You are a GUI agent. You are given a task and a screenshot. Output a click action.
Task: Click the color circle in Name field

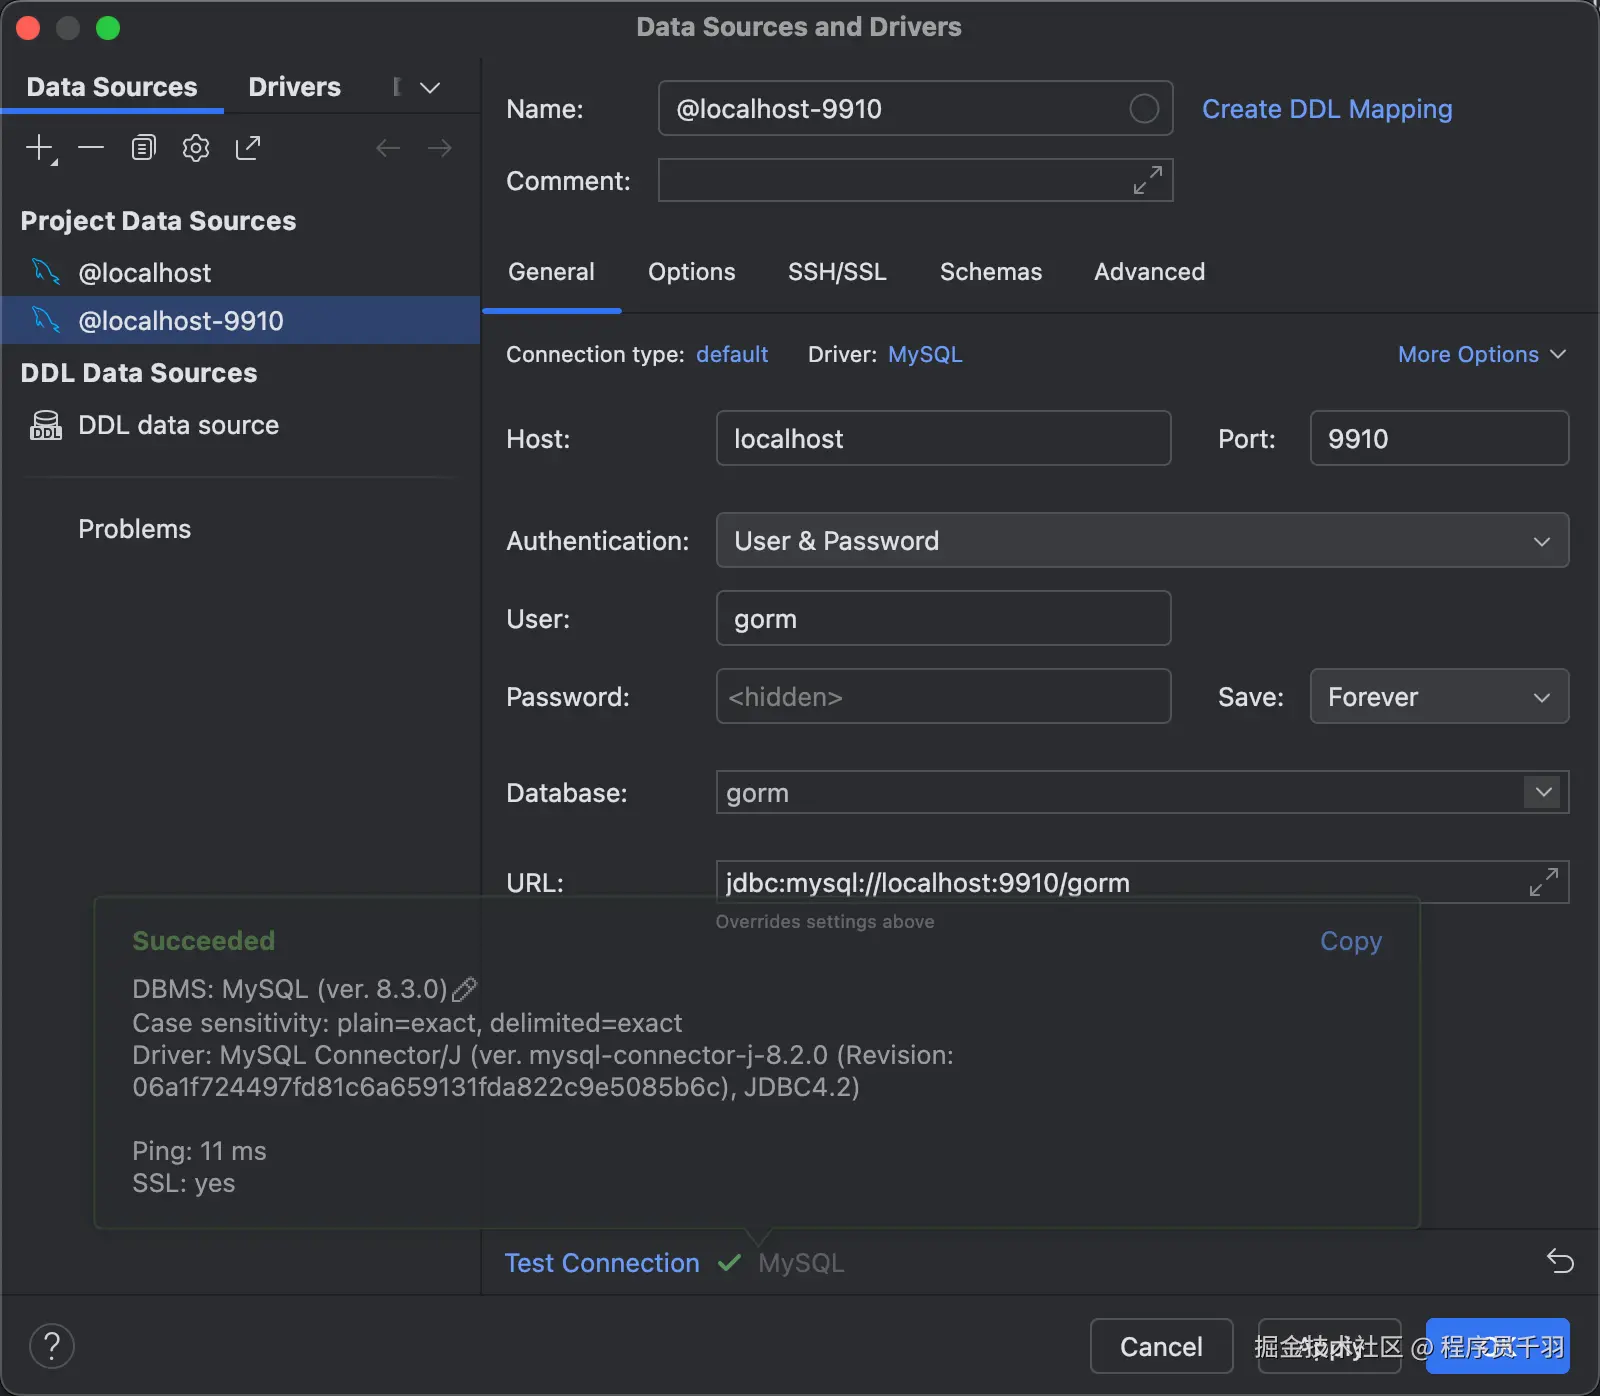click(1144, 108)
